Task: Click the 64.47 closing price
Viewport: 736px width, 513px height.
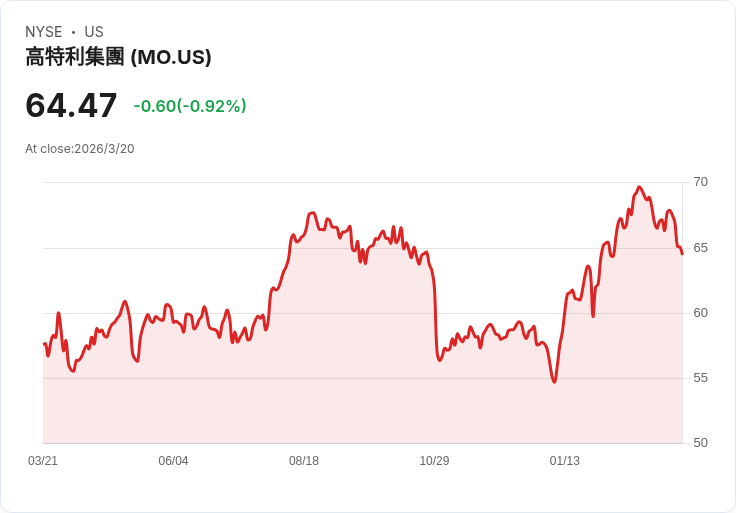Action: pyautogui.click(x=71, y=105)
